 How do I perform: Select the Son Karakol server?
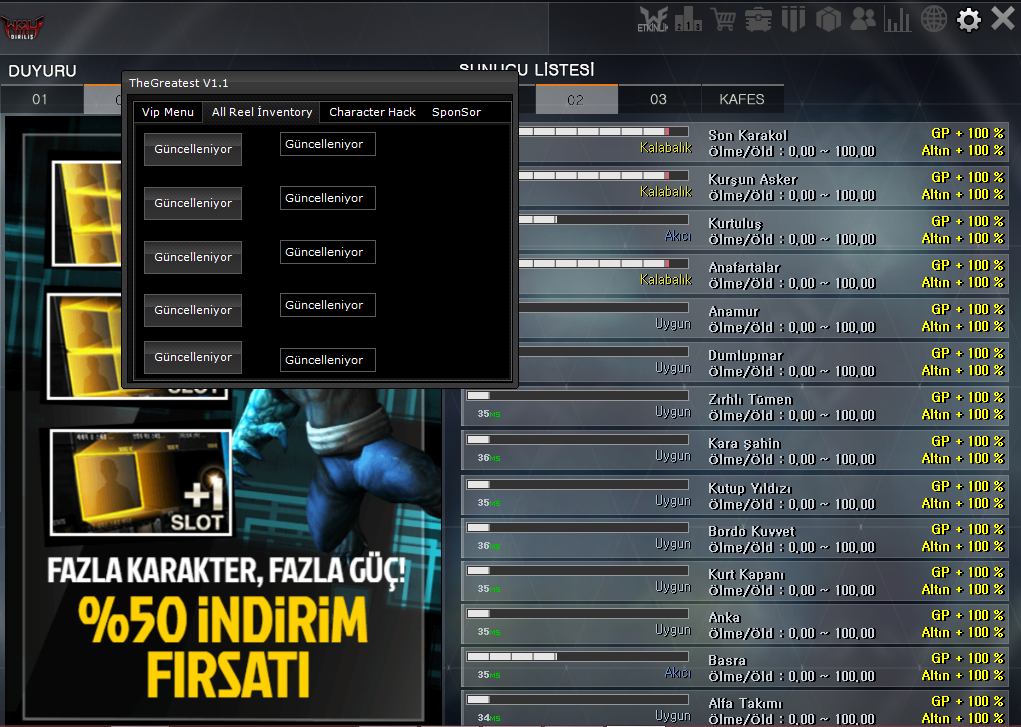[x=734, y=143]
